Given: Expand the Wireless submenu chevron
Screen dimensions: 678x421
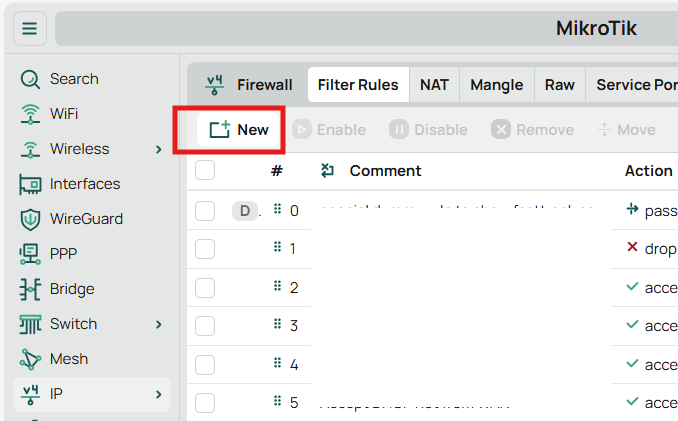Looking at the screenshot, I should pyautogui.click(x=159, y=150).
